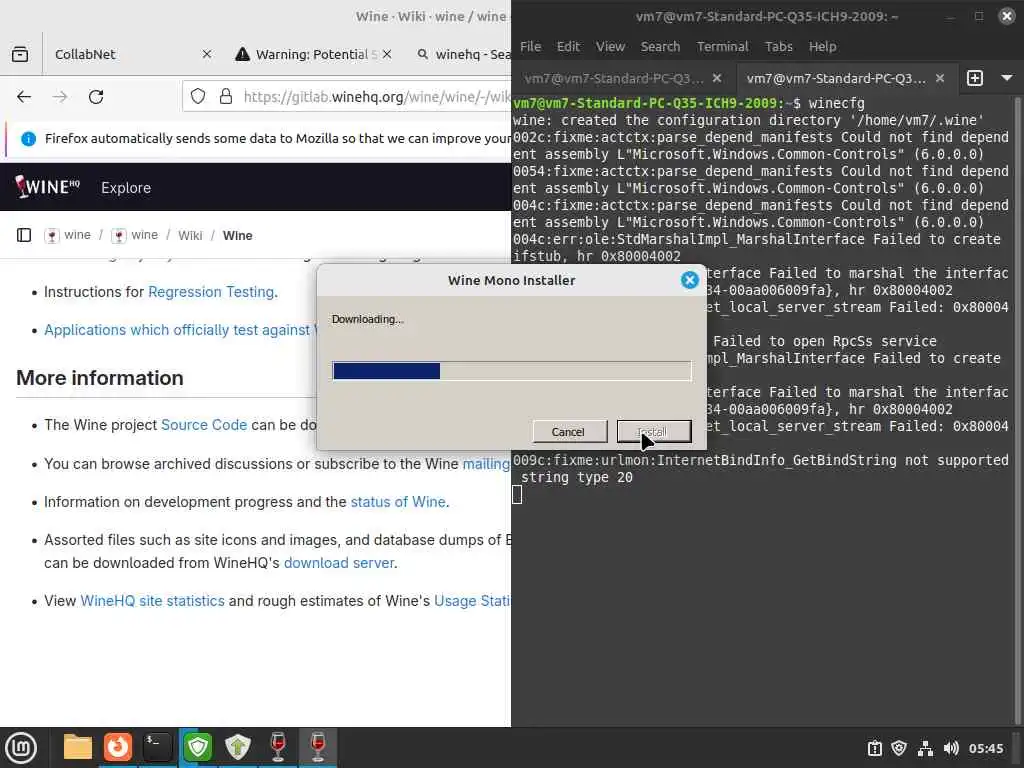
Task: Close the second terminal tab
Action: coord(940,78)
